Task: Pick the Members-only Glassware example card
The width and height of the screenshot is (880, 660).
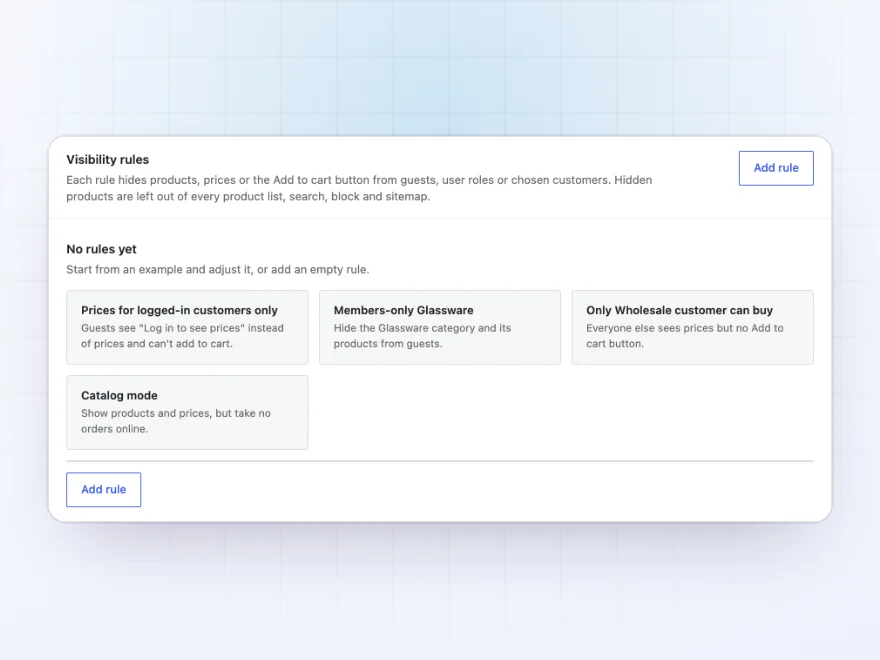Action: [439, 327]
